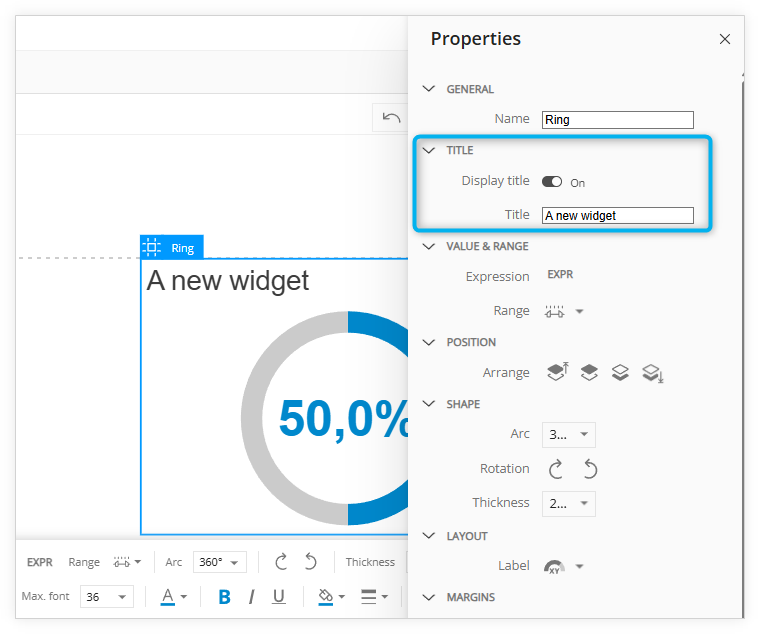Open Max. font size dropdown showing 36
Image resolution: width=760 pixels, height=634 pixels.
tap(107, 597)
